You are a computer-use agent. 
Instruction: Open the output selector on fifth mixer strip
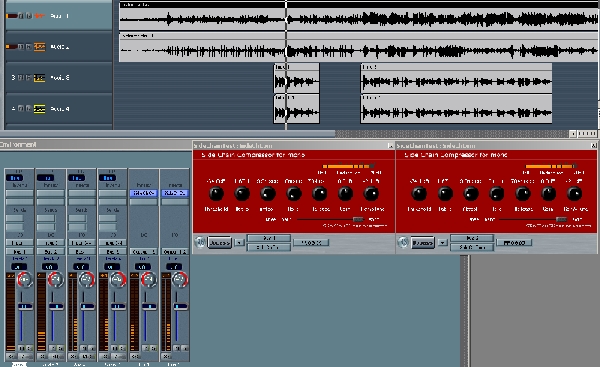(x=143, y=251)
